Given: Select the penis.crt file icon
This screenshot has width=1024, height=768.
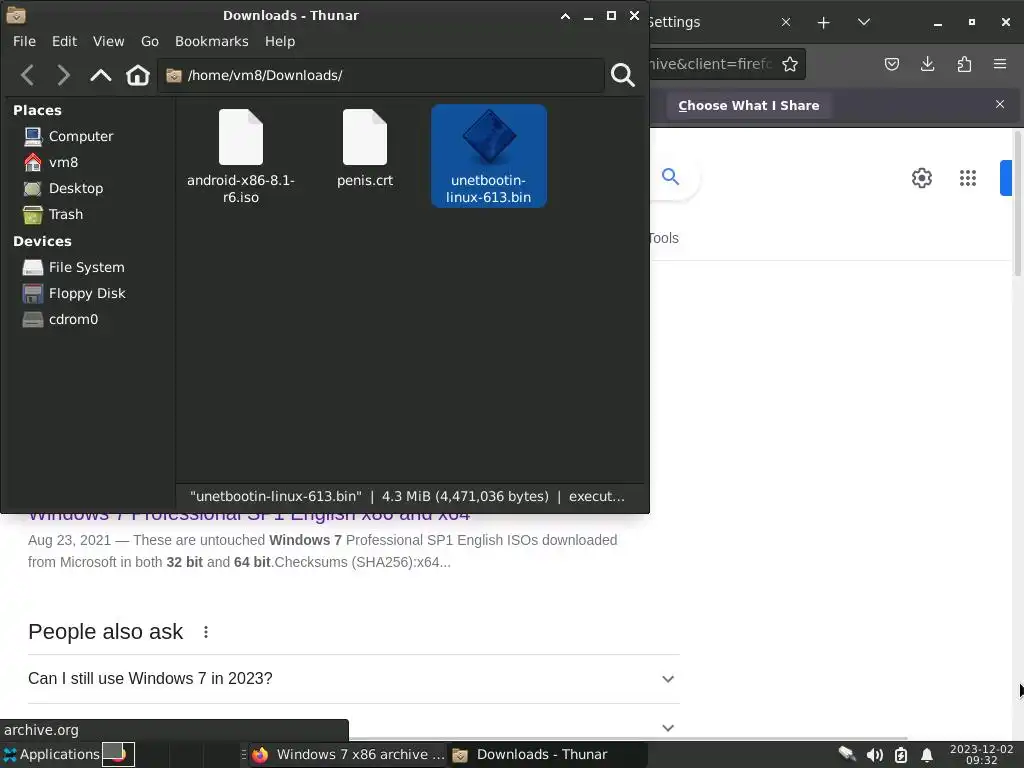Looking at the screenshot, I should [364, 137].
